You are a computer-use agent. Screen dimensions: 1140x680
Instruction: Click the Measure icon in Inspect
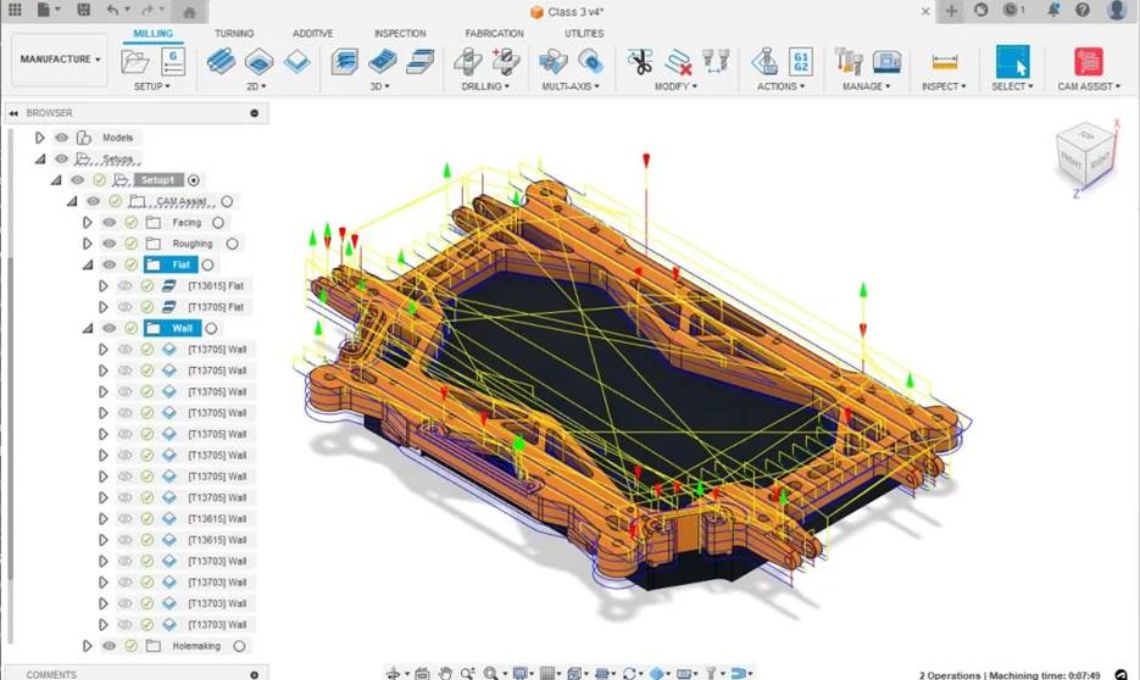pyautogui.click(x=944, y=62)
